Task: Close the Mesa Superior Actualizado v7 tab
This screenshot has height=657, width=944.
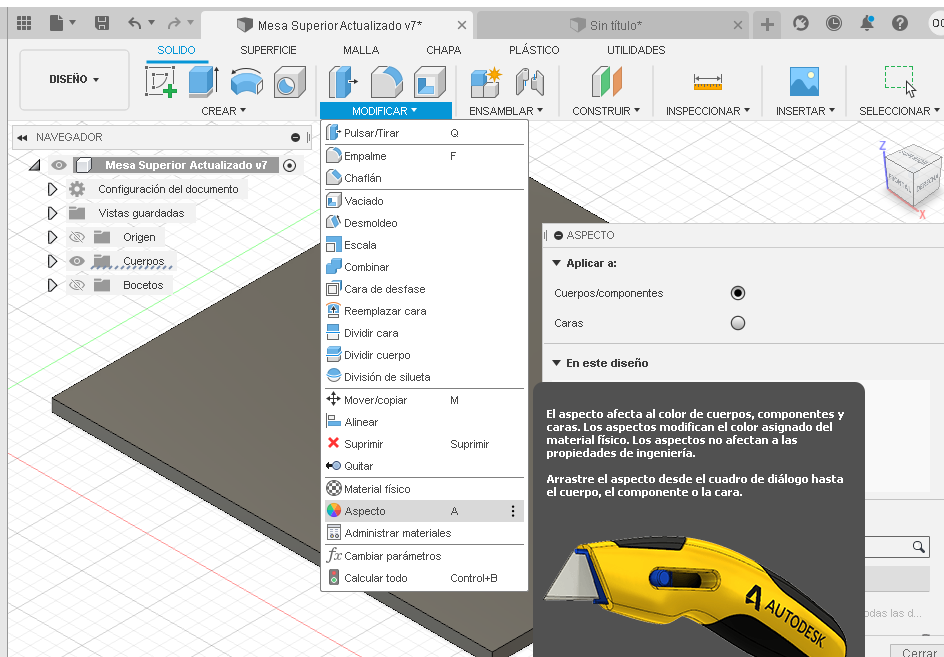Action: (462, 25)
